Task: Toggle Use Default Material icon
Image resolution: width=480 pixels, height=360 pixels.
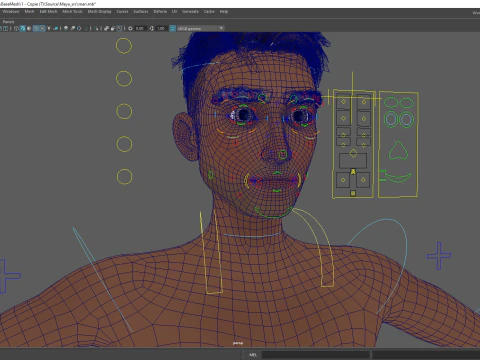Action: pyautogui.click(x=29, y=29)
